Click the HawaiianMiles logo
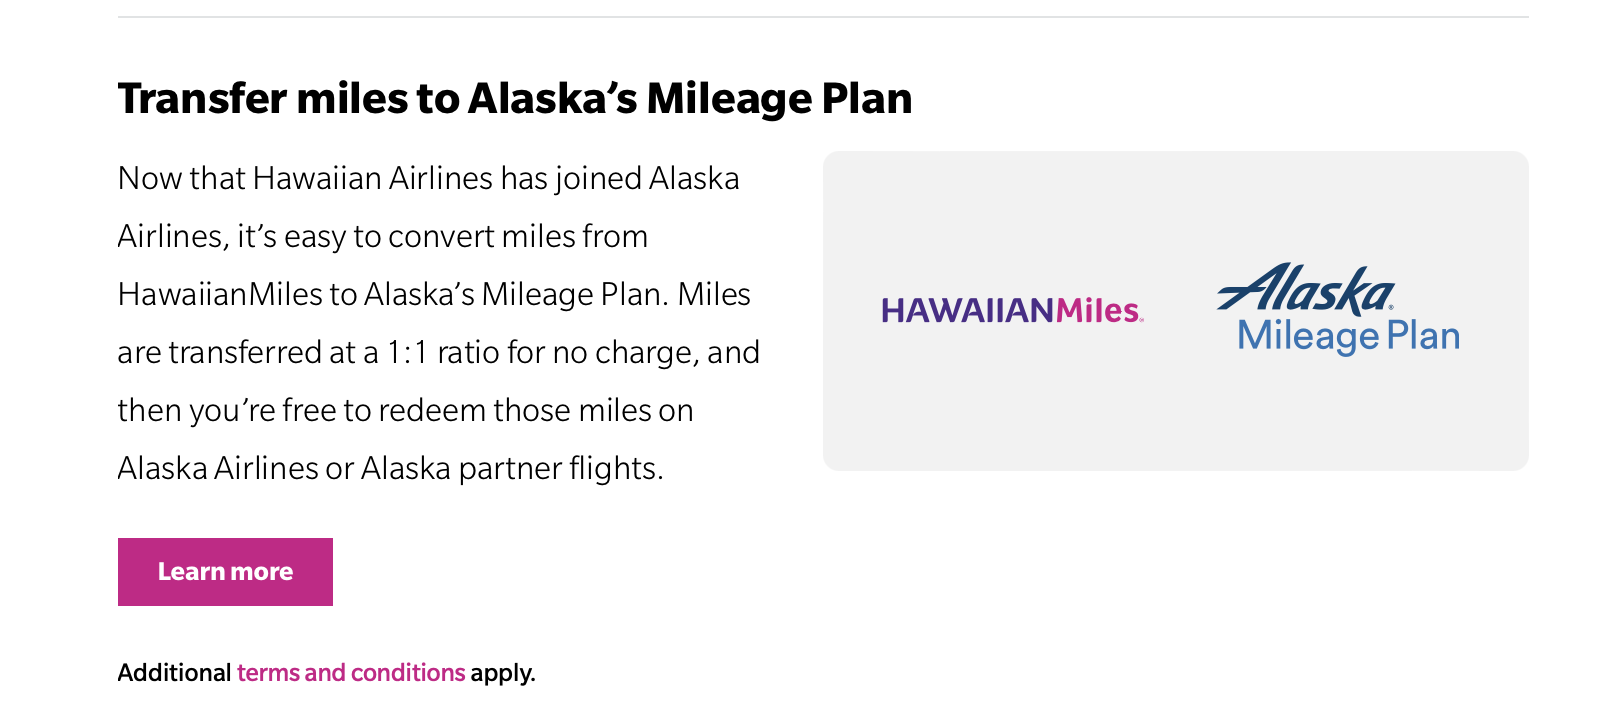The image size is (1612, 706). 1012,311
